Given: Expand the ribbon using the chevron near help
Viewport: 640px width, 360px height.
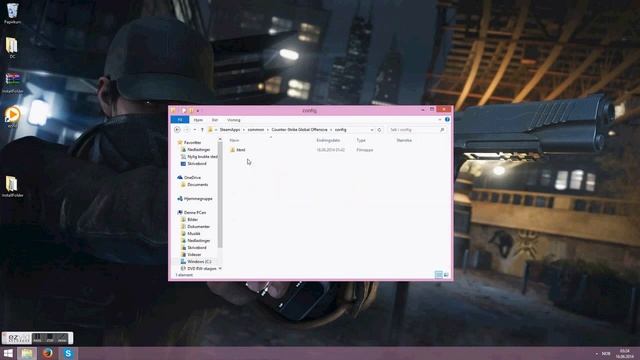Looking at the screenshot, I should coord(440,120).
